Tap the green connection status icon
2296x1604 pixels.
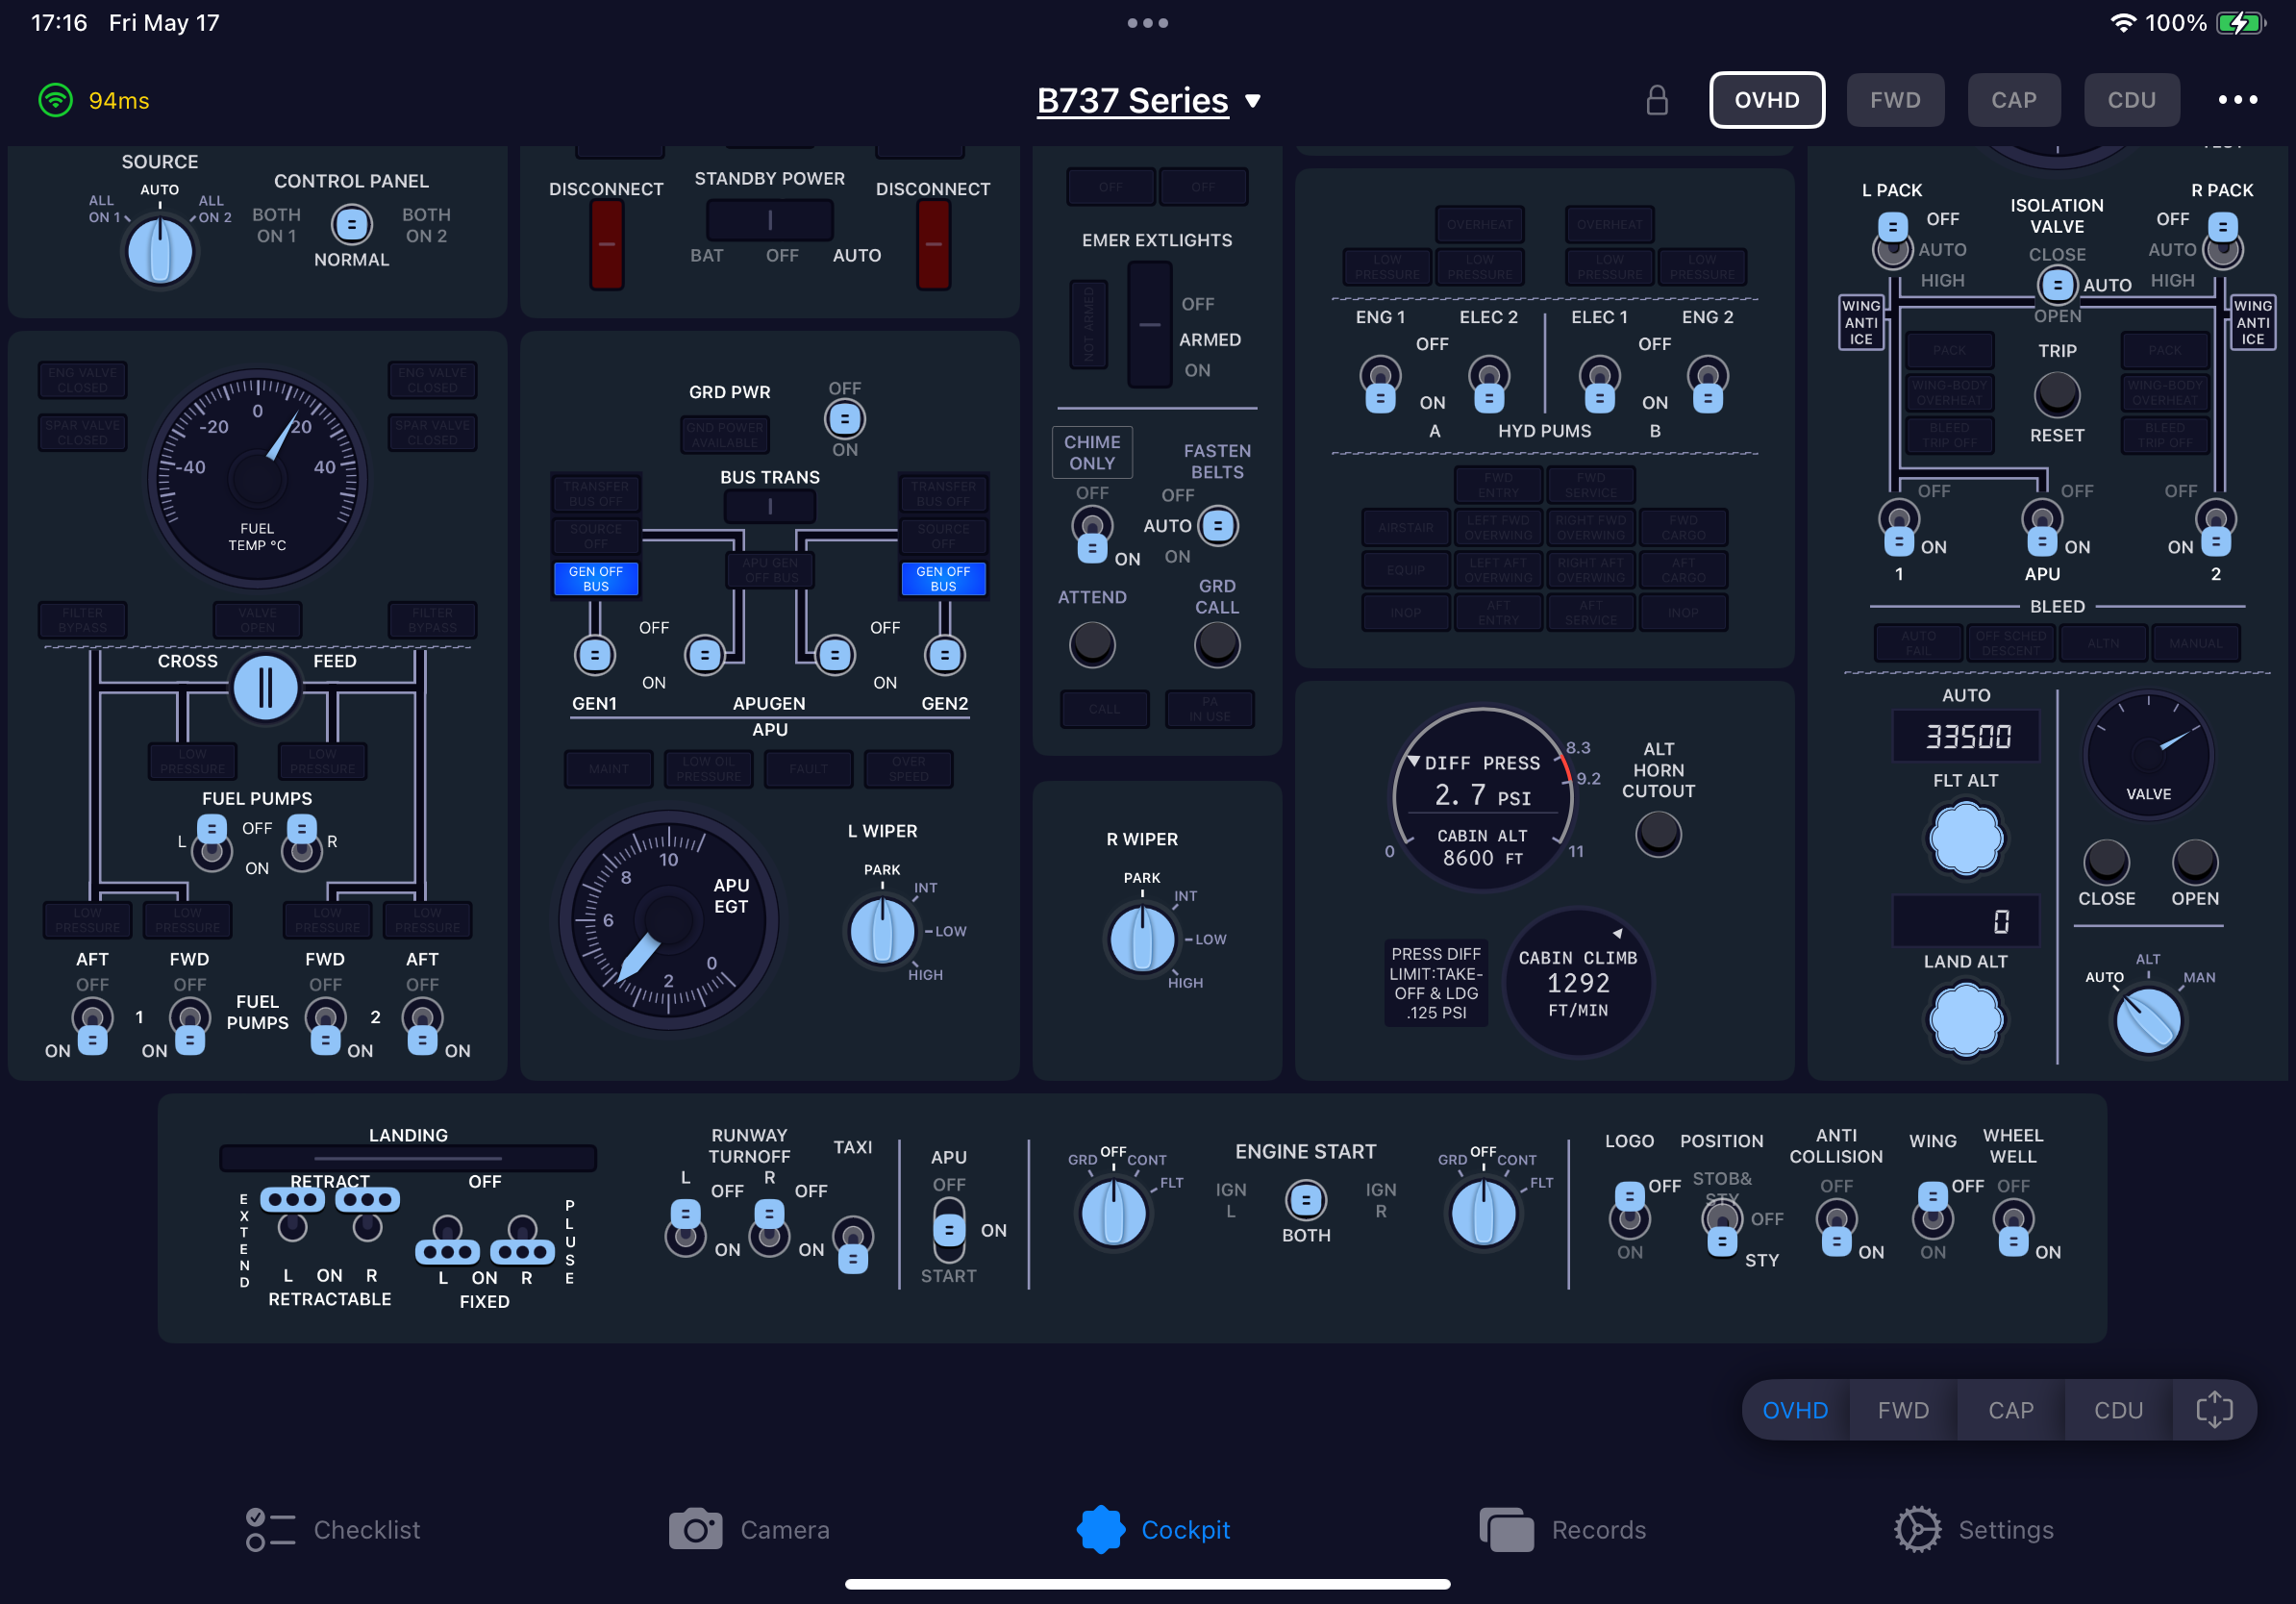[x=56, y=100]
